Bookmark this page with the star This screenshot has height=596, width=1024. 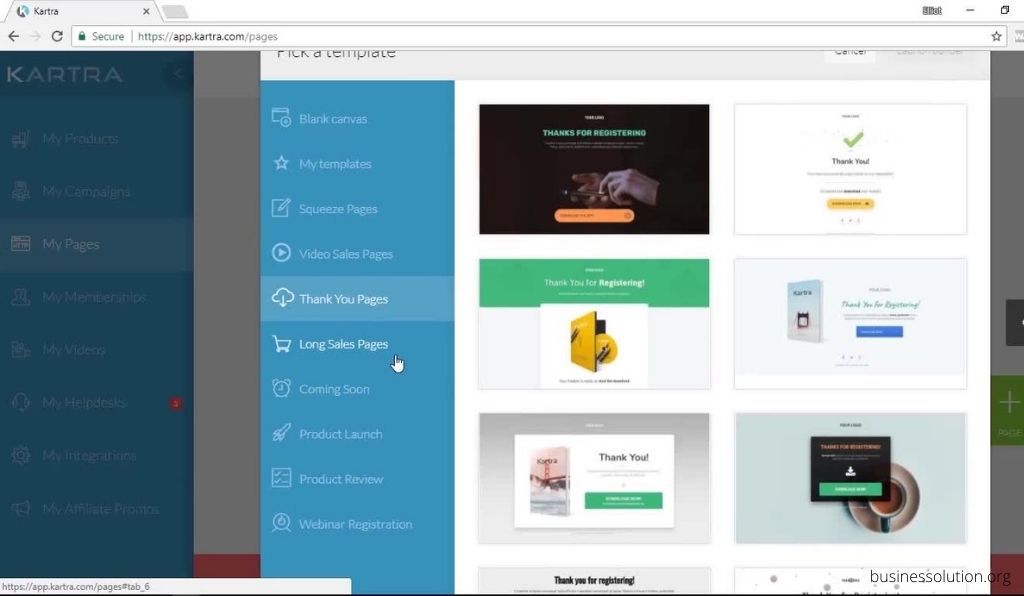996,37
